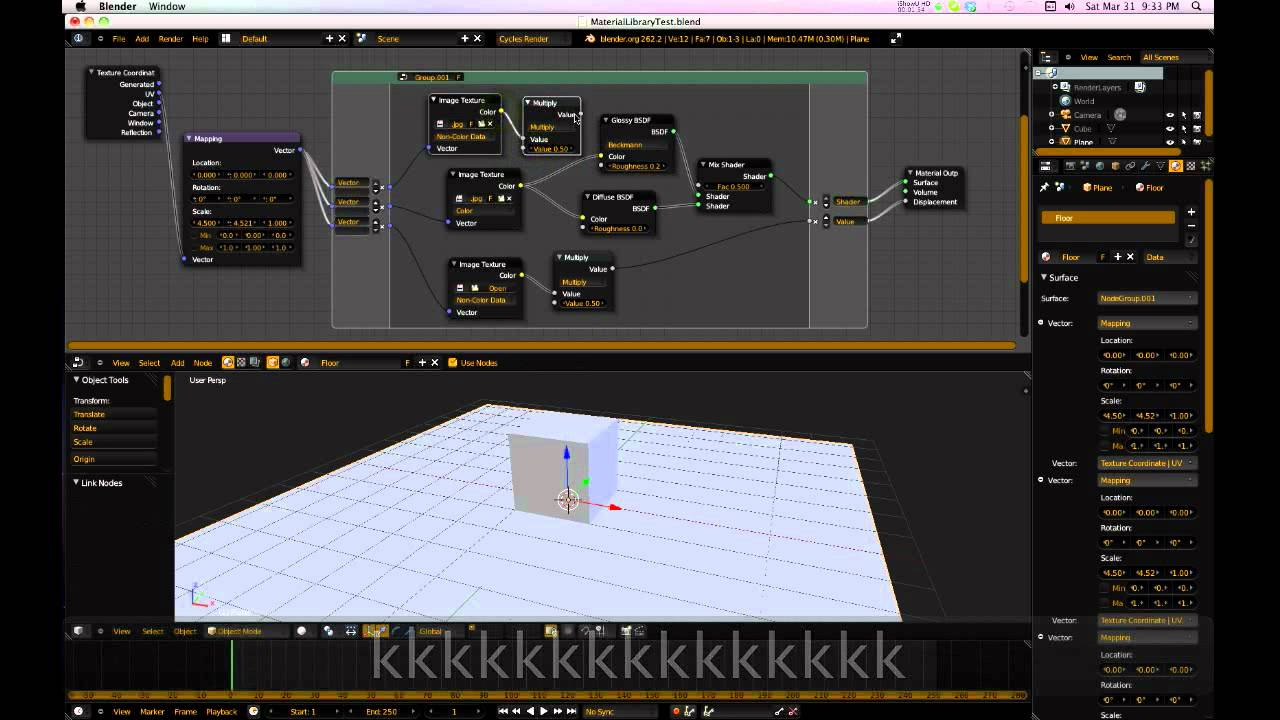
Task: Open the particles properties tab
Action: 1206,166
